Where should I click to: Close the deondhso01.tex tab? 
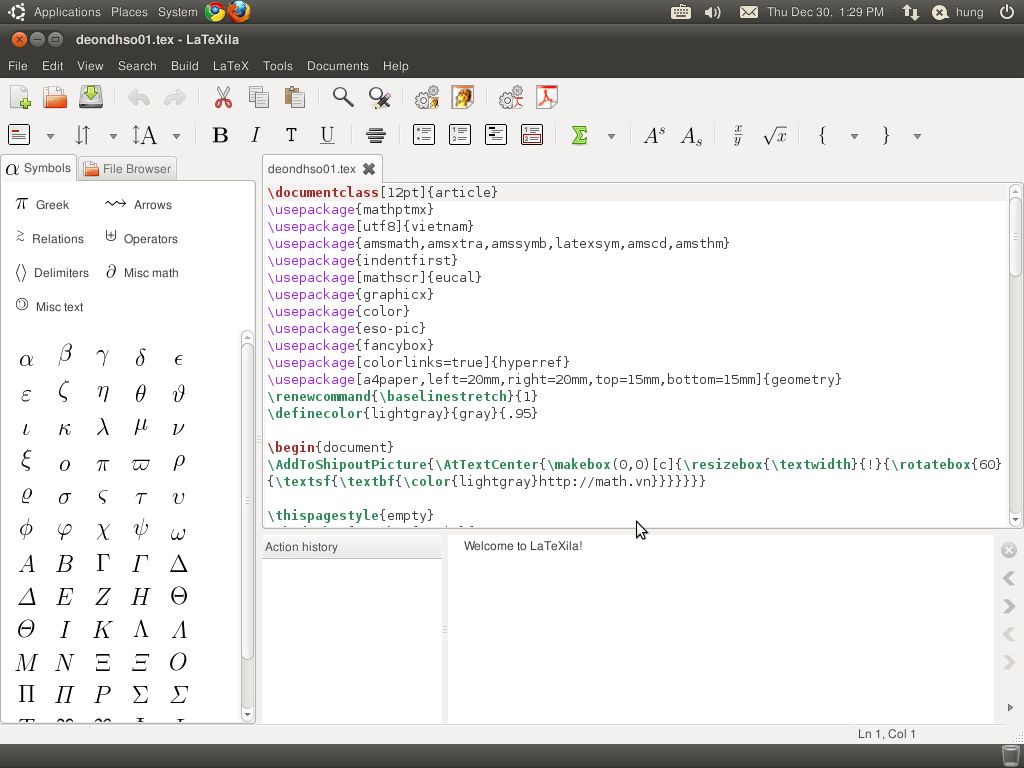click(x=369, y=168)
